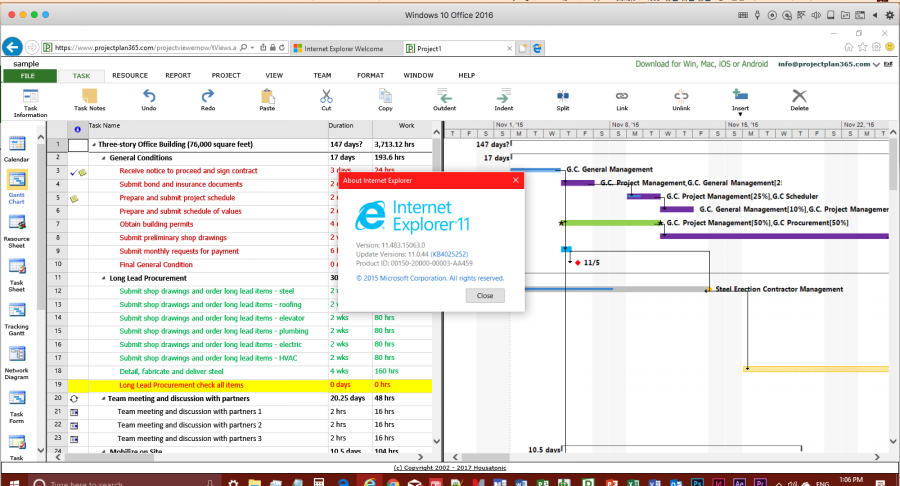Open the RESOURCE tab
900x486 pixels.
(130, 75)
